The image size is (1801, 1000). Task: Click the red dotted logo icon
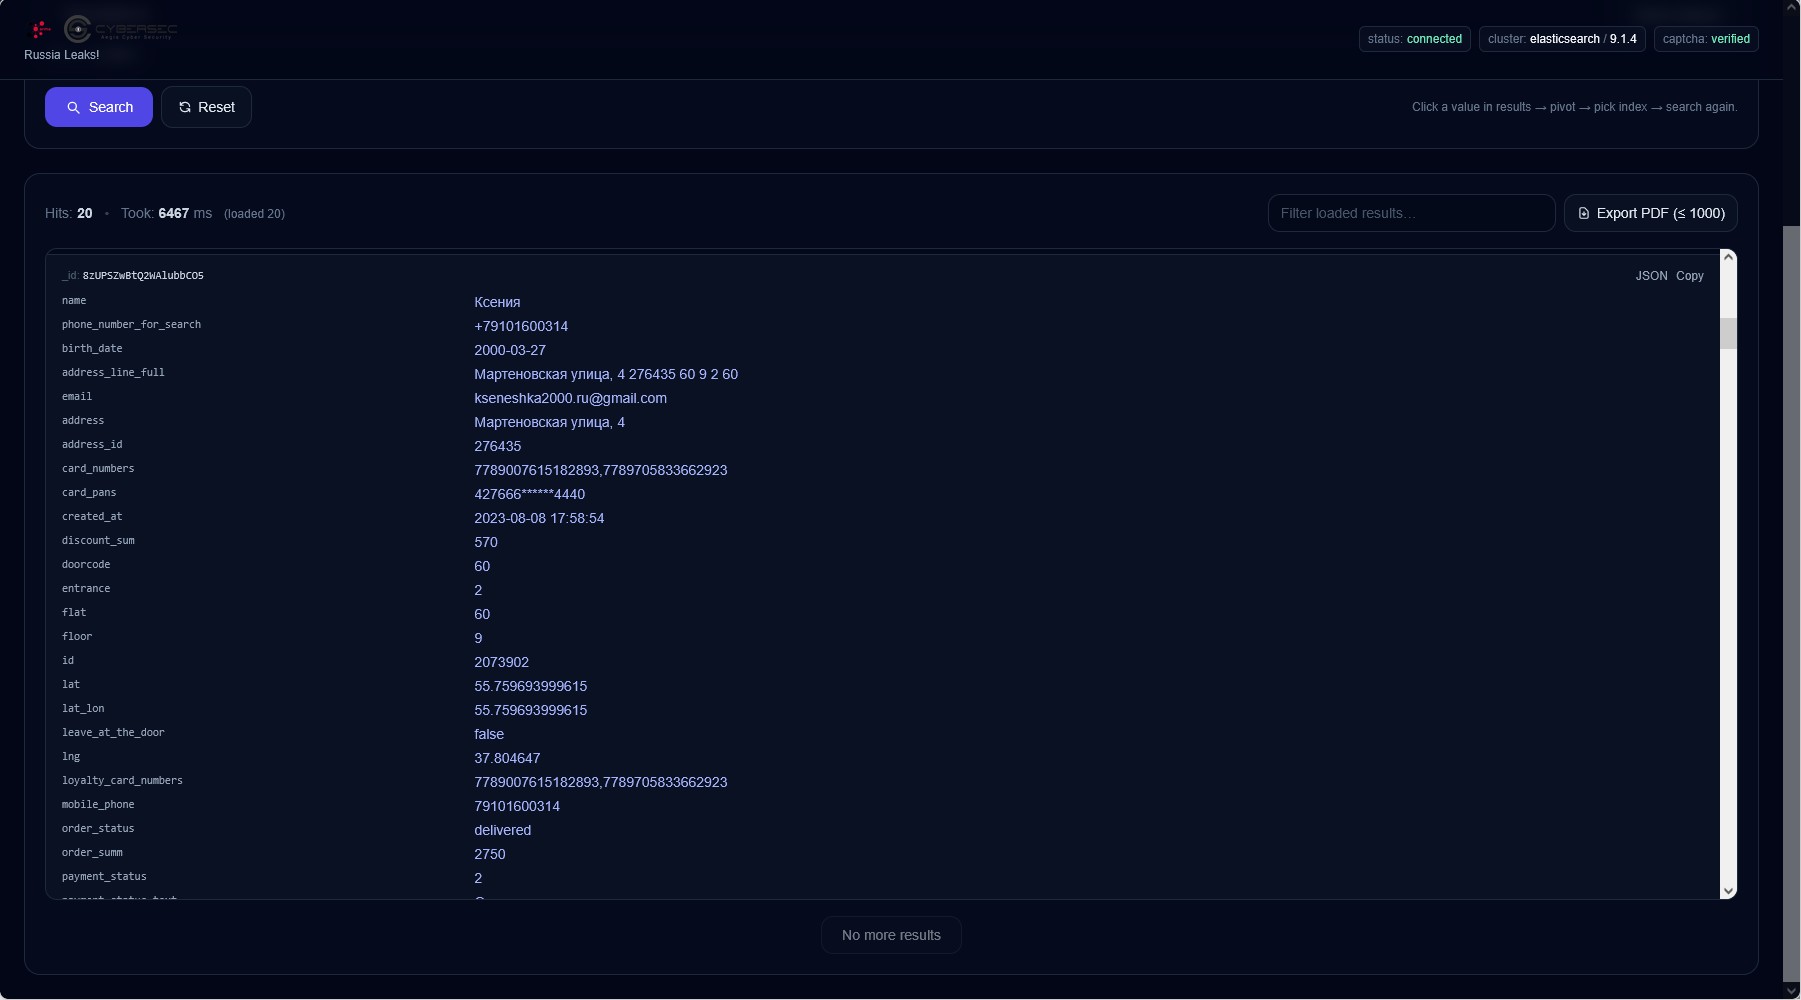(41, 30)
